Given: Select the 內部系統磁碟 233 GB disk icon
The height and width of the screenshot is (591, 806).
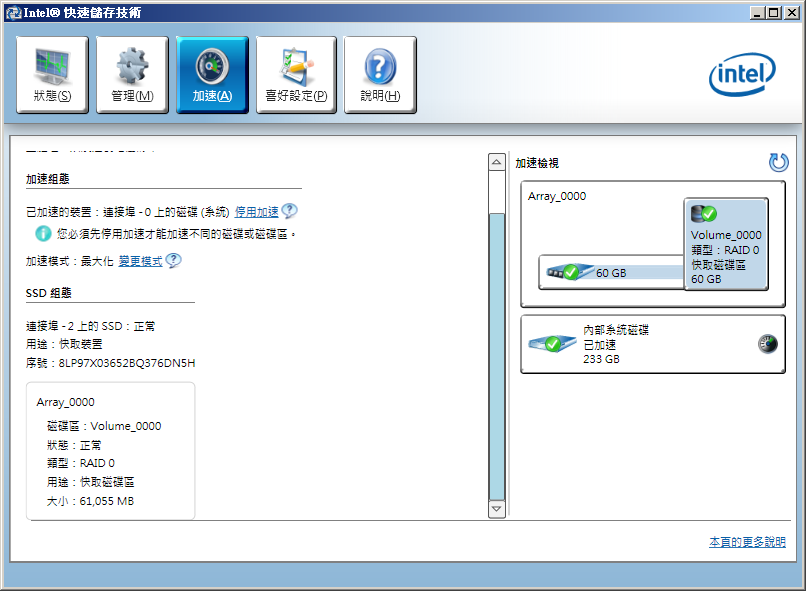Looking at the screenshot, I should point(553,343).
